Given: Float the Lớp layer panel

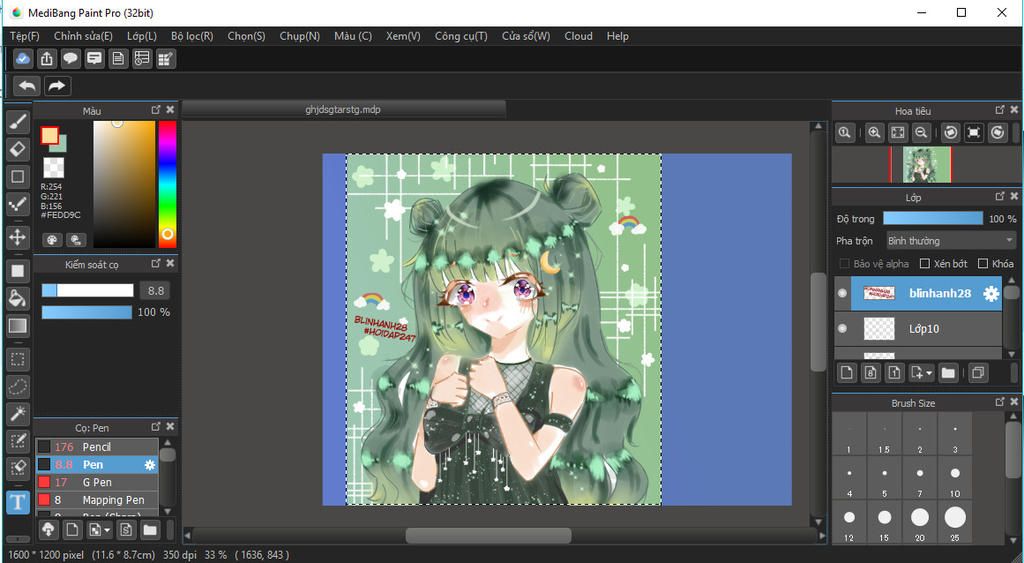Looking at the screenshot, I should (x=1000, y=196).
